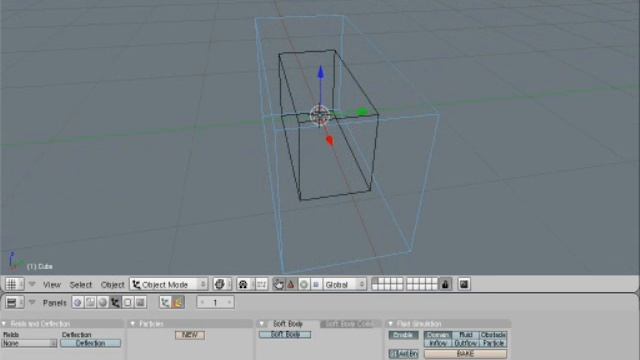Click the green Y-axis manipulator handle
Screen dimensions: 640x360
(x=362, y=112)
